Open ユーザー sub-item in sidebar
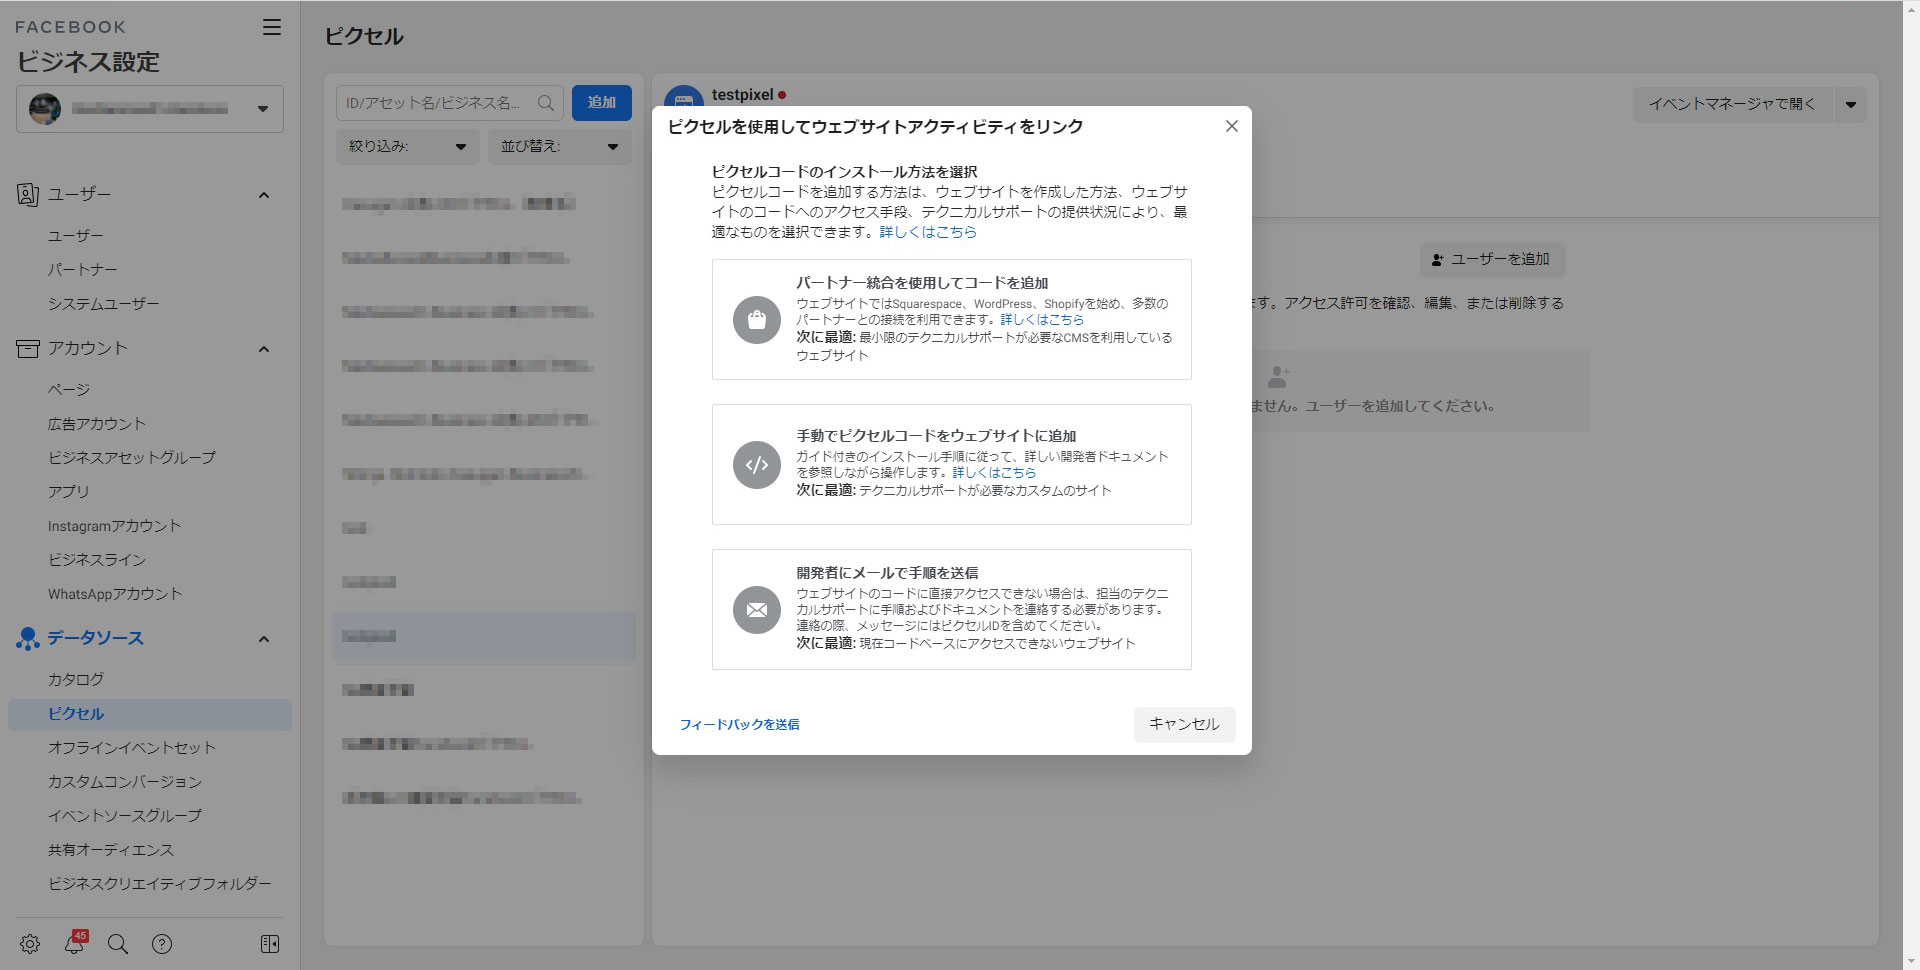 76,236
